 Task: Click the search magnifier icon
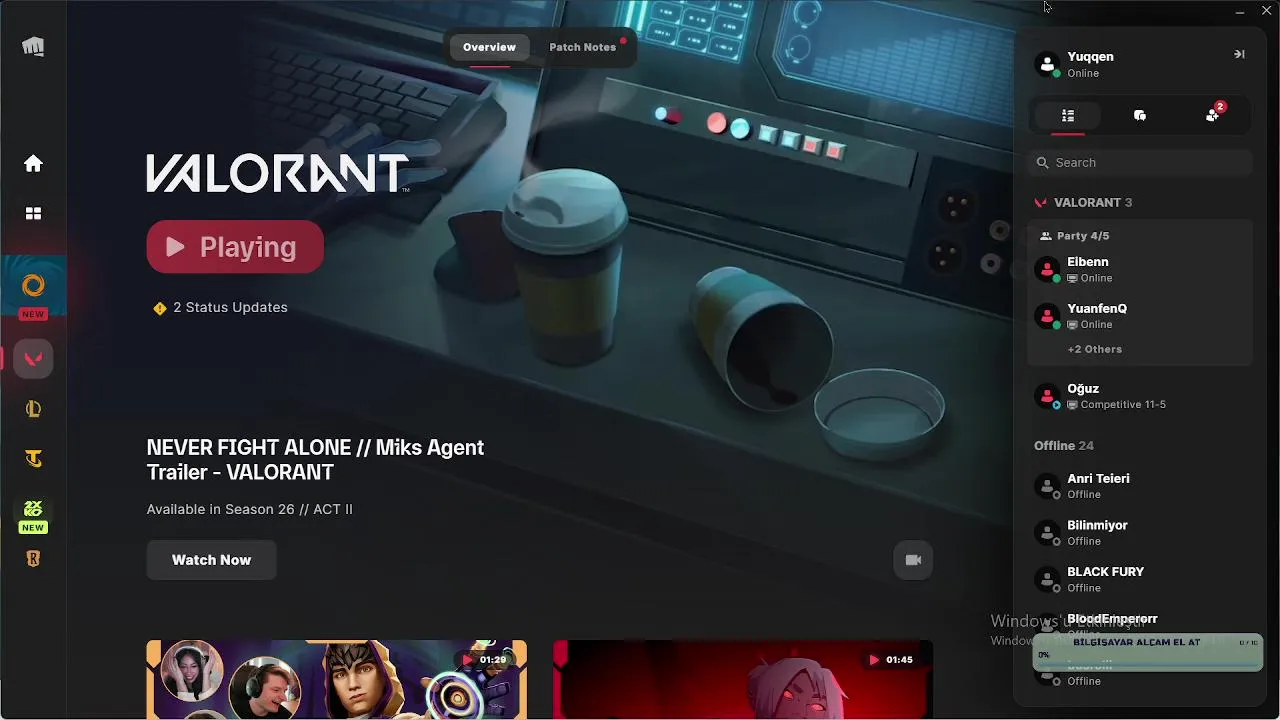[1043, 163]
